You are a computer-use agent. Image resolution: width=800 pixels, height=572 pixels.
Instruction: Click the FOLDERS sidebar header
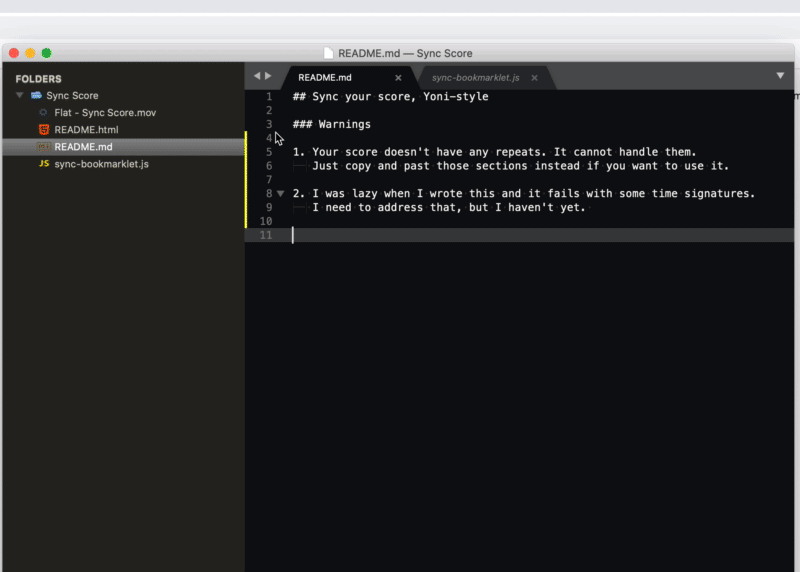[38, 79]
